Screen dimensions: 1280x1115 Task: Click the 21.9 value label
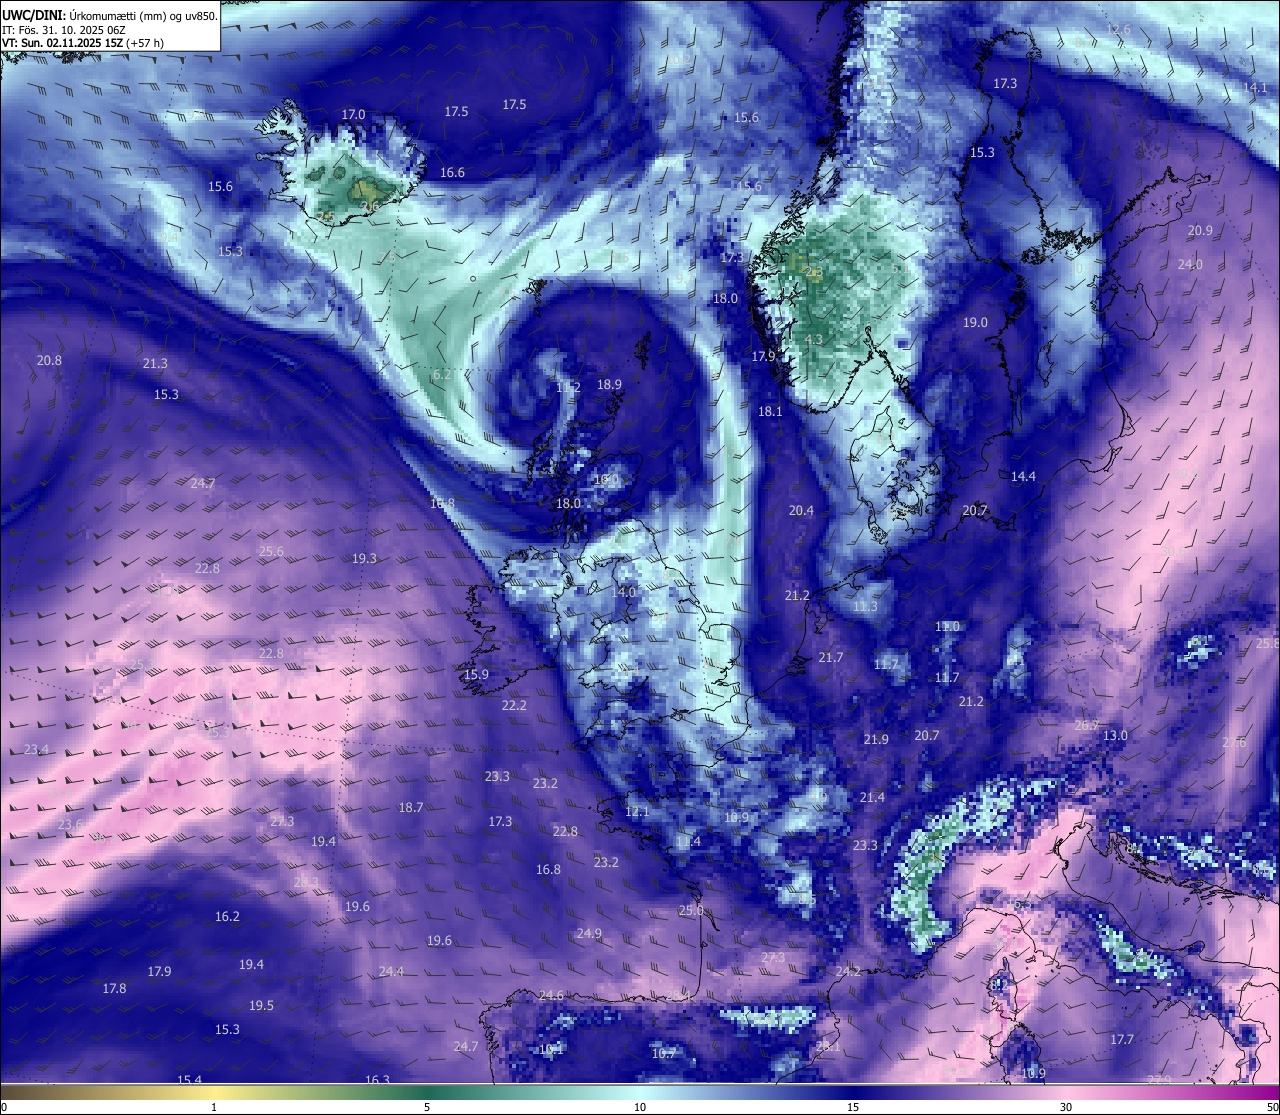click(875, 740)
